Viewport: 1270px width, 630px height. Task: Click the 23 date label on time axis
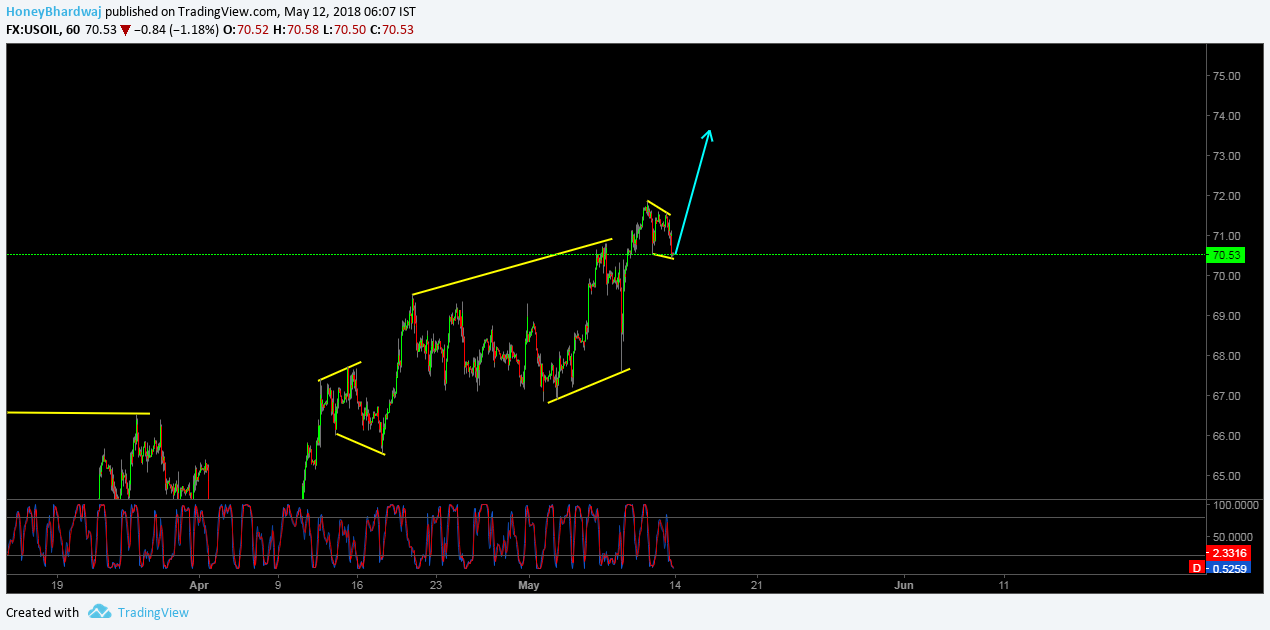pos(435,585)
